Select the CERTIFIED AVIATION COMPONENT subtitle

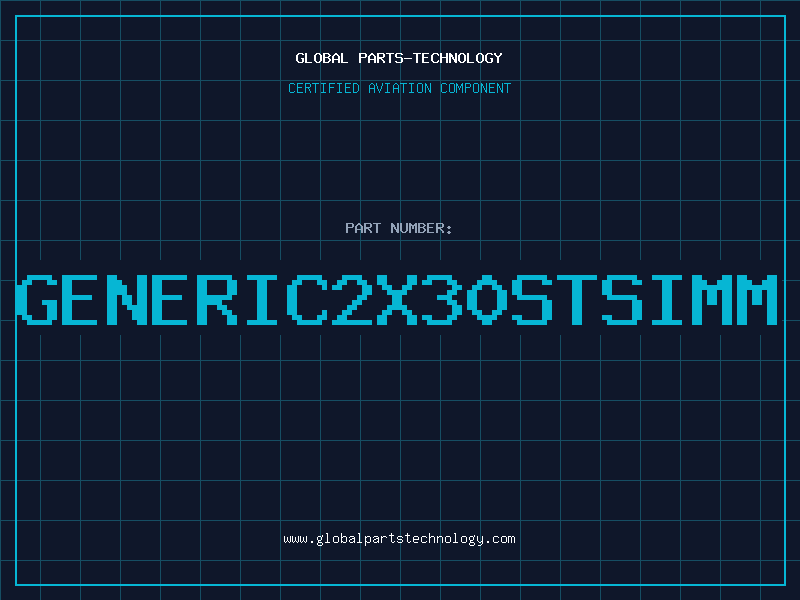tap(399, 88)
